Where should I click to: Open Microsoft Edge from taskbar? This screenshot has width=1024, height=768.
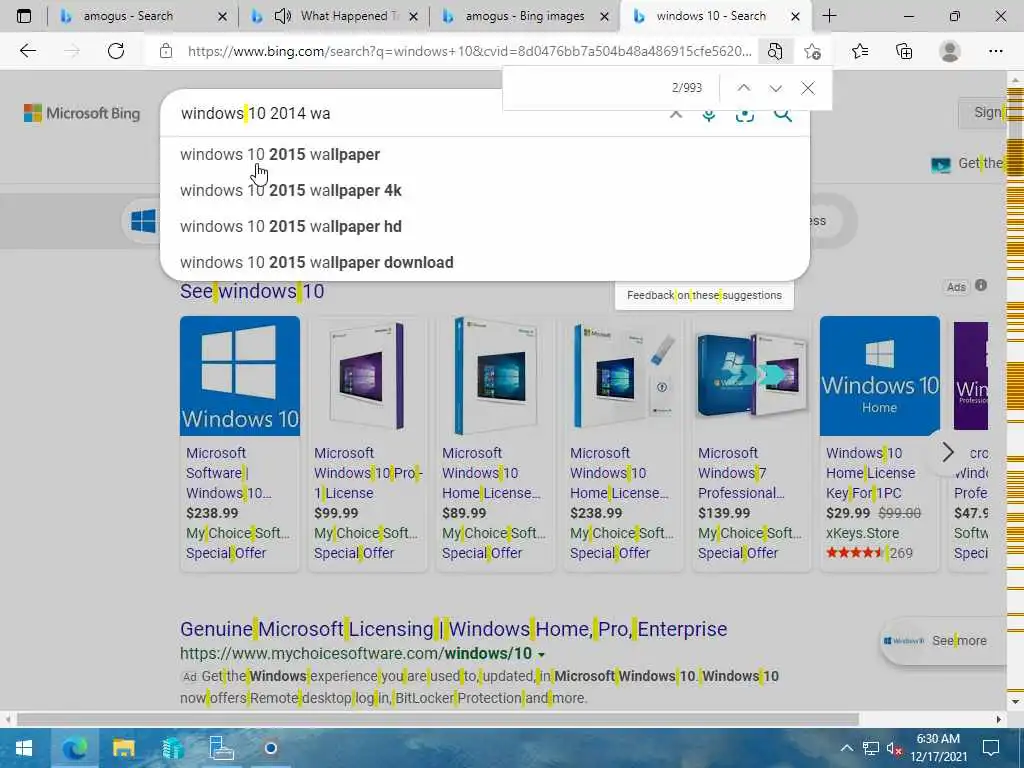coord(74,748)
